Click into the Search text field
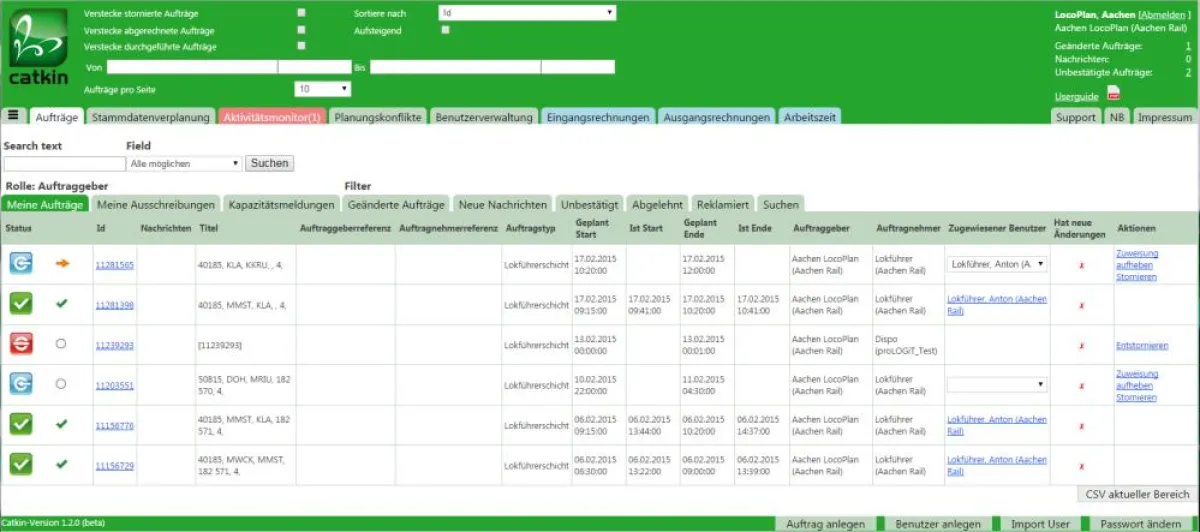 click(64, 163)
